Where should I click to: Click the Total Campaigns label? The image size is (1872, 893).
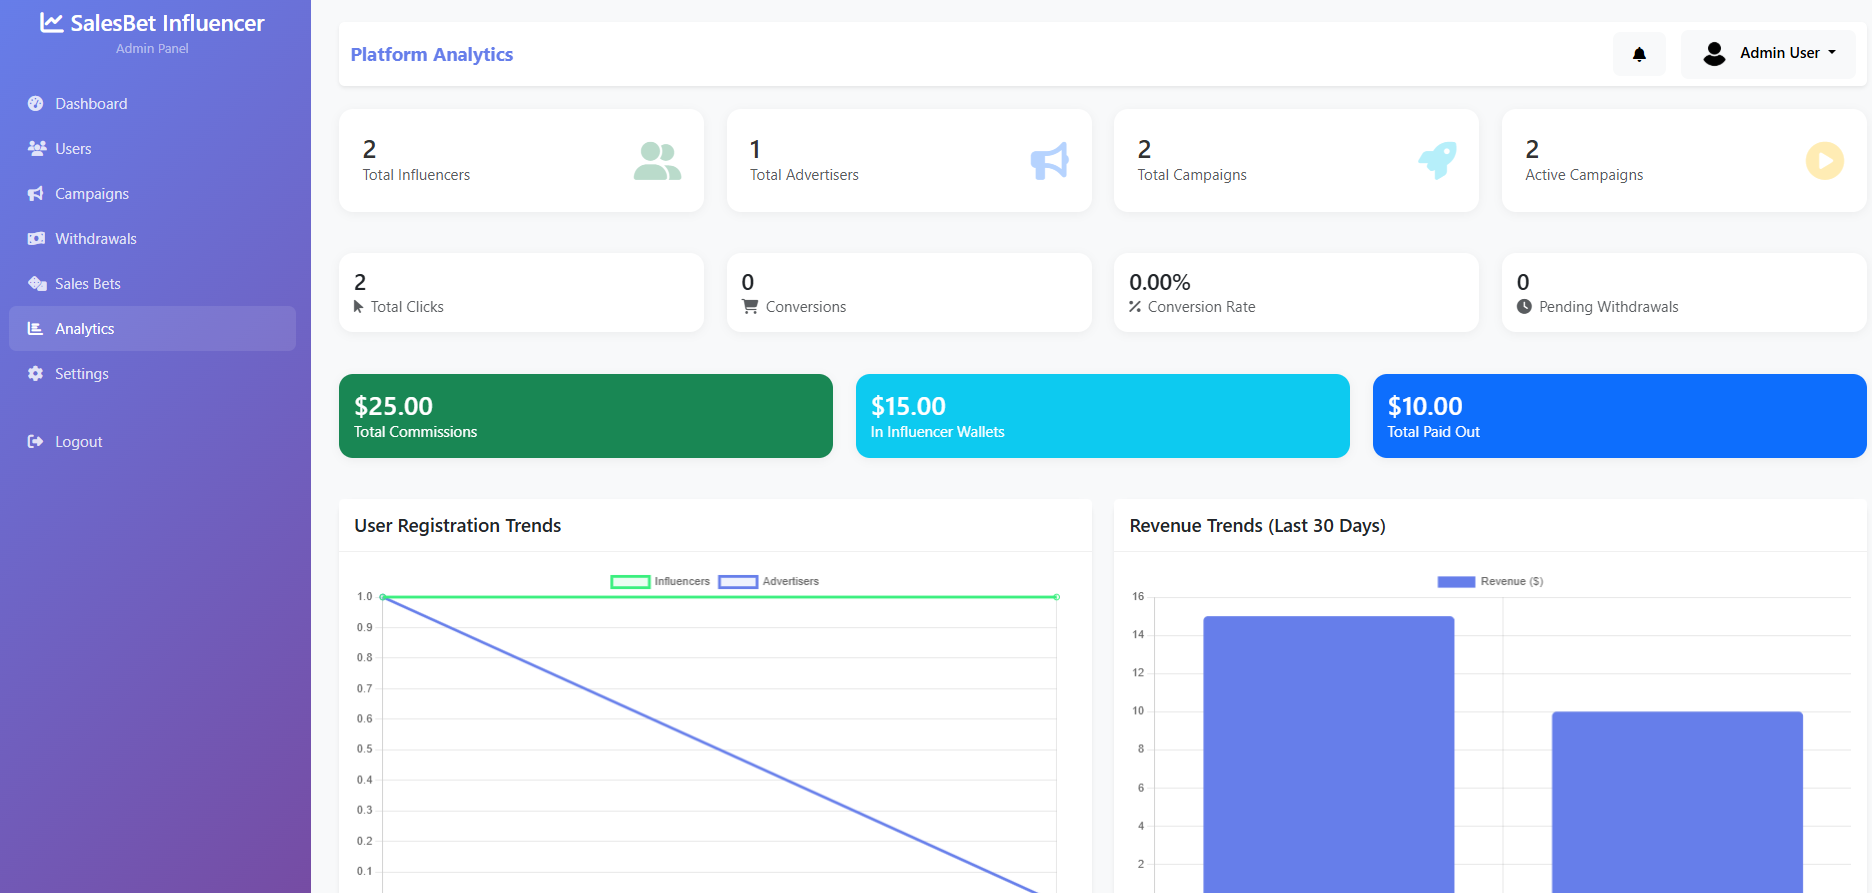1192,175
